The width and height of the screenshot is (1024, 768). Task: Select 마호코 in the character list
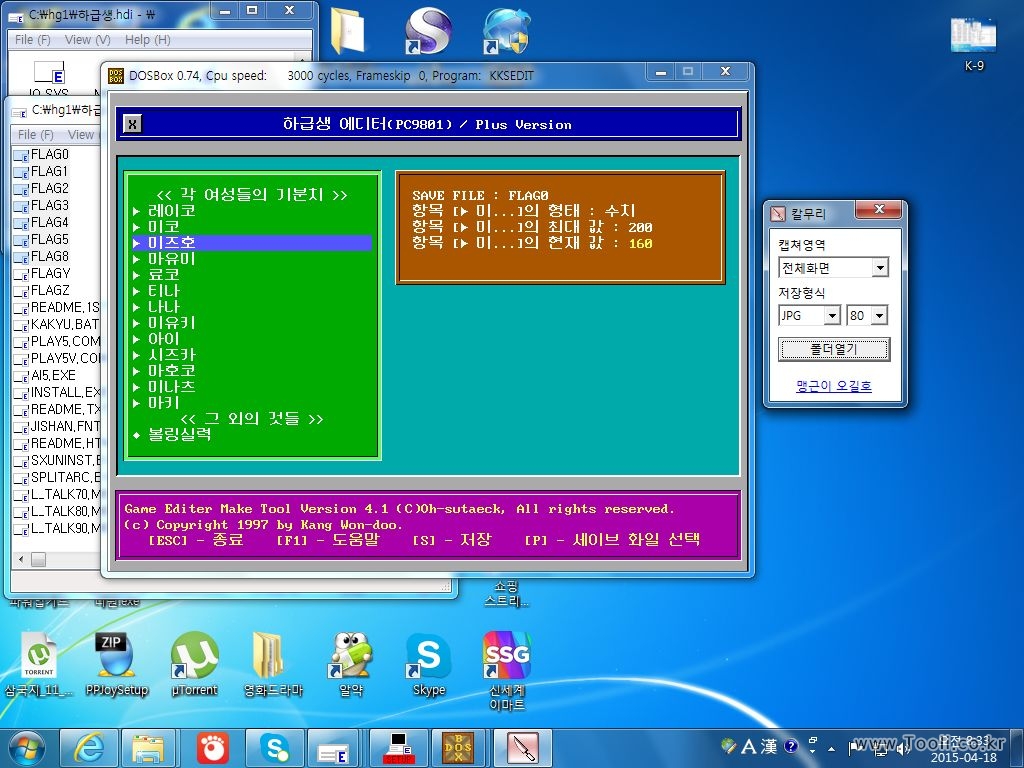[171, 370]
